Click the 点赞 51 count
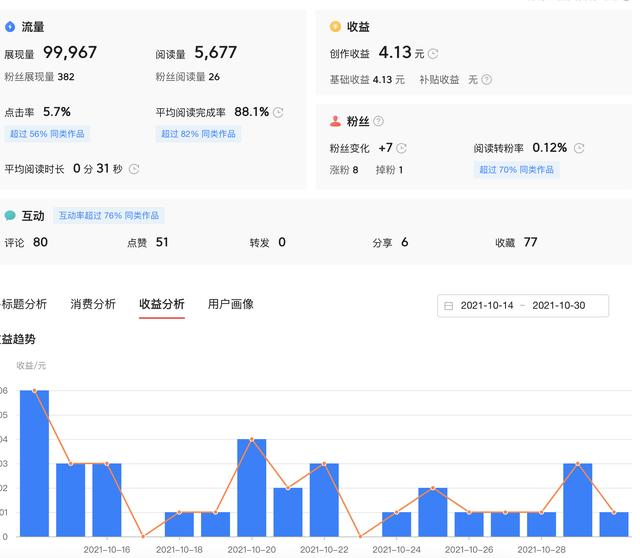This screenshot has height=558, width=640. (148, 242)
